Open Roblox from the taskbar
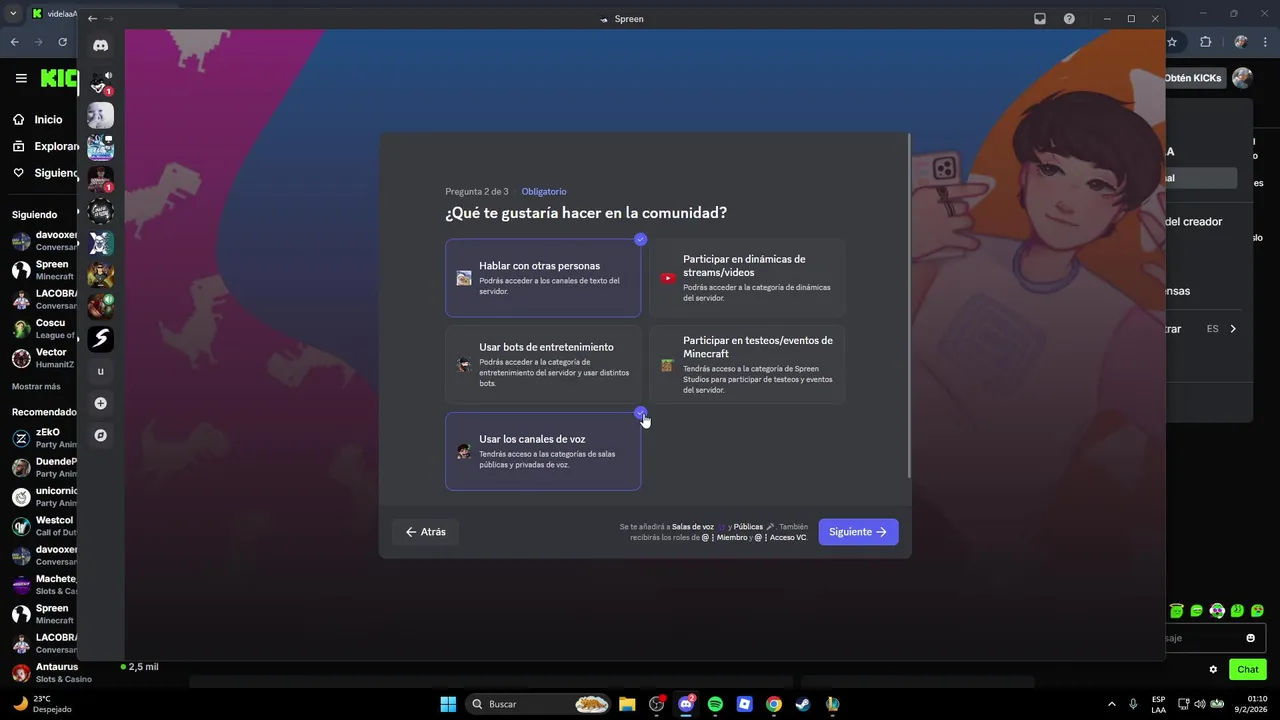The height and width of the screenshot is (720, 1280). [x=744, y=704]
